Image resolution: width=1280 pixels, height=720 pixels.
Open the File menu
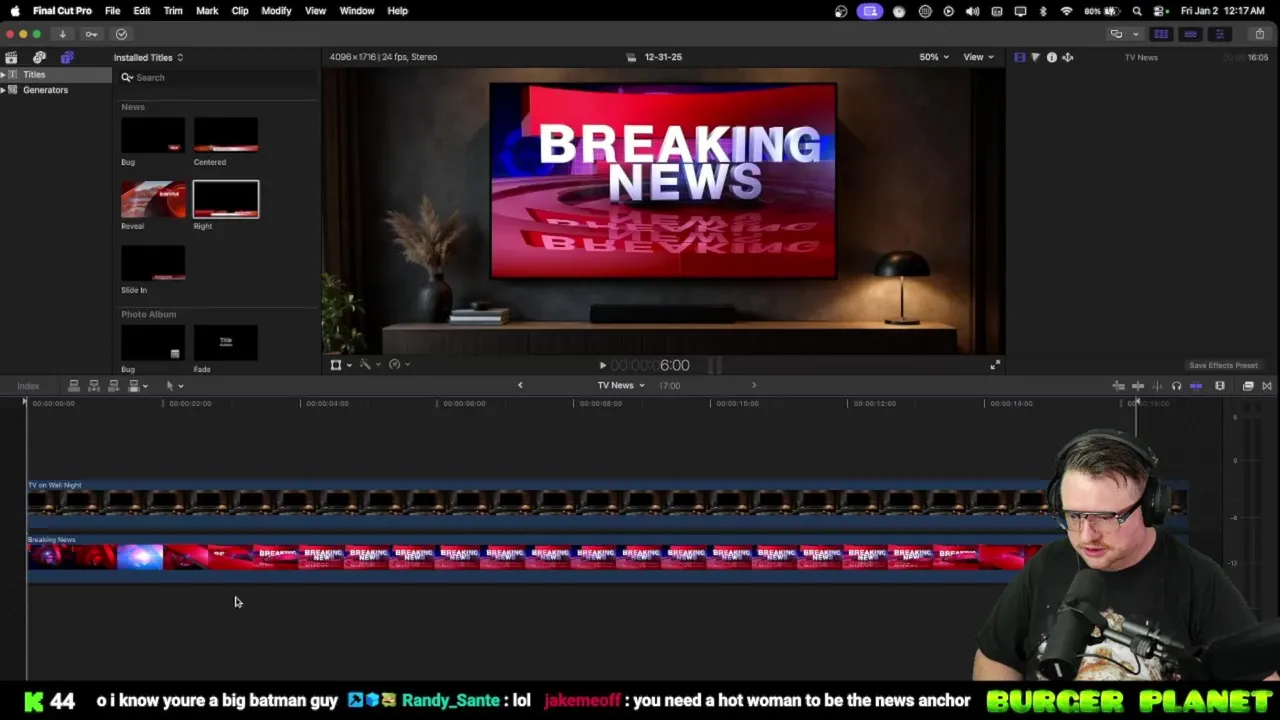(112, 11)
